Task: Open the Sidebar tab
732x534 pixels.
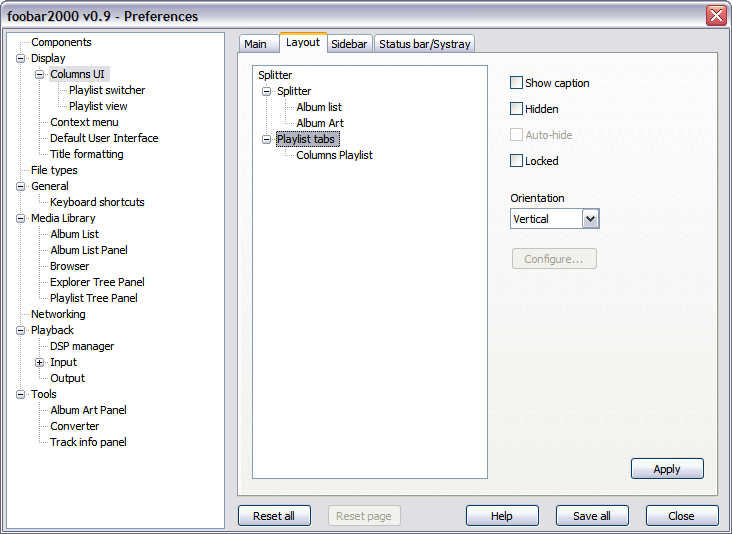Action: pos(349,44)
